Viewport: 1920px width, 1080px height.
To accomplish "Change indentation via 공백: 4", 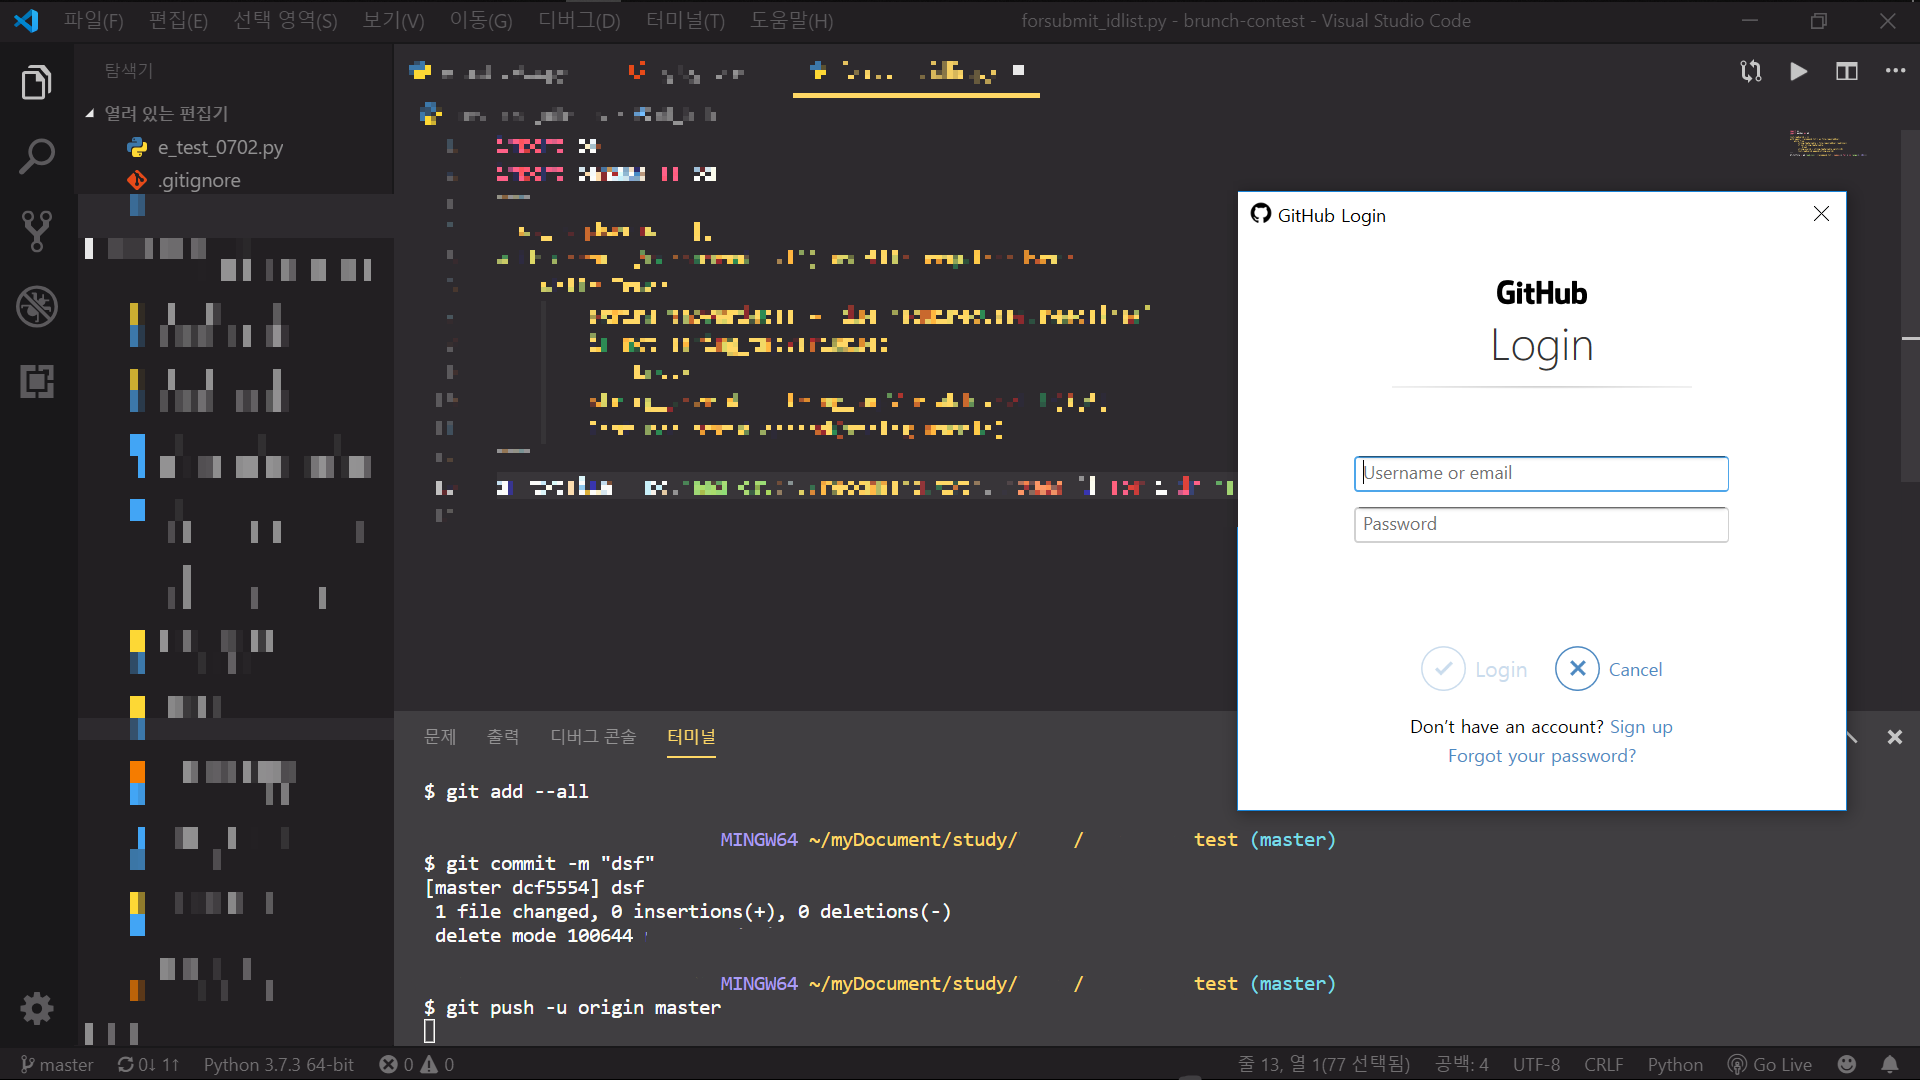I will point(1461,1064).
